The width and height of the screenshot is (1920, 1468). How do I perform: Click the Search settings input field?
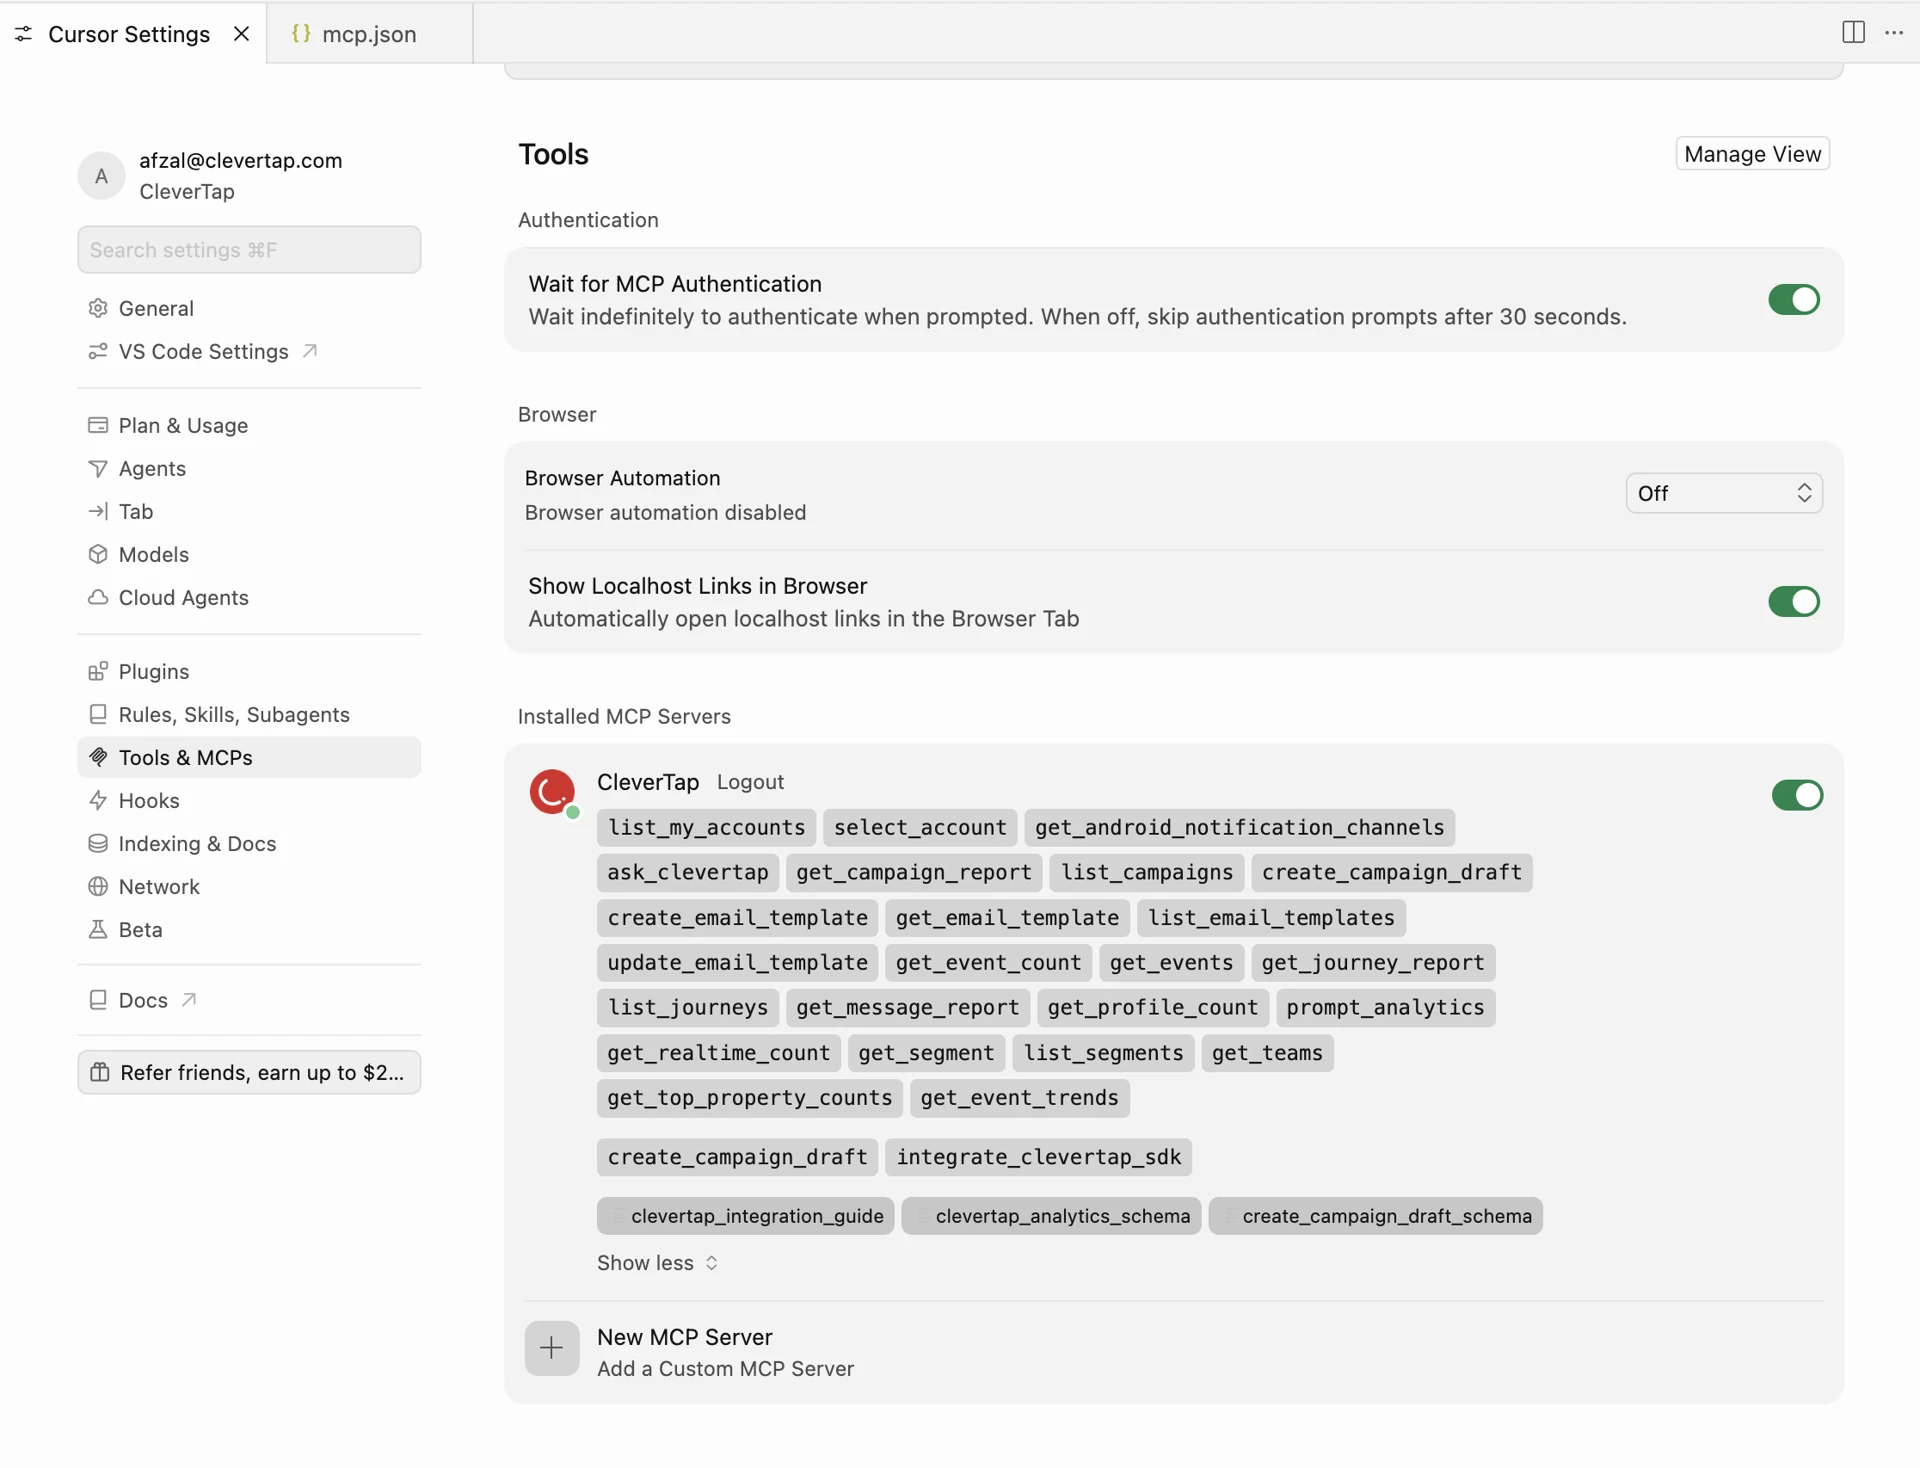249,249
